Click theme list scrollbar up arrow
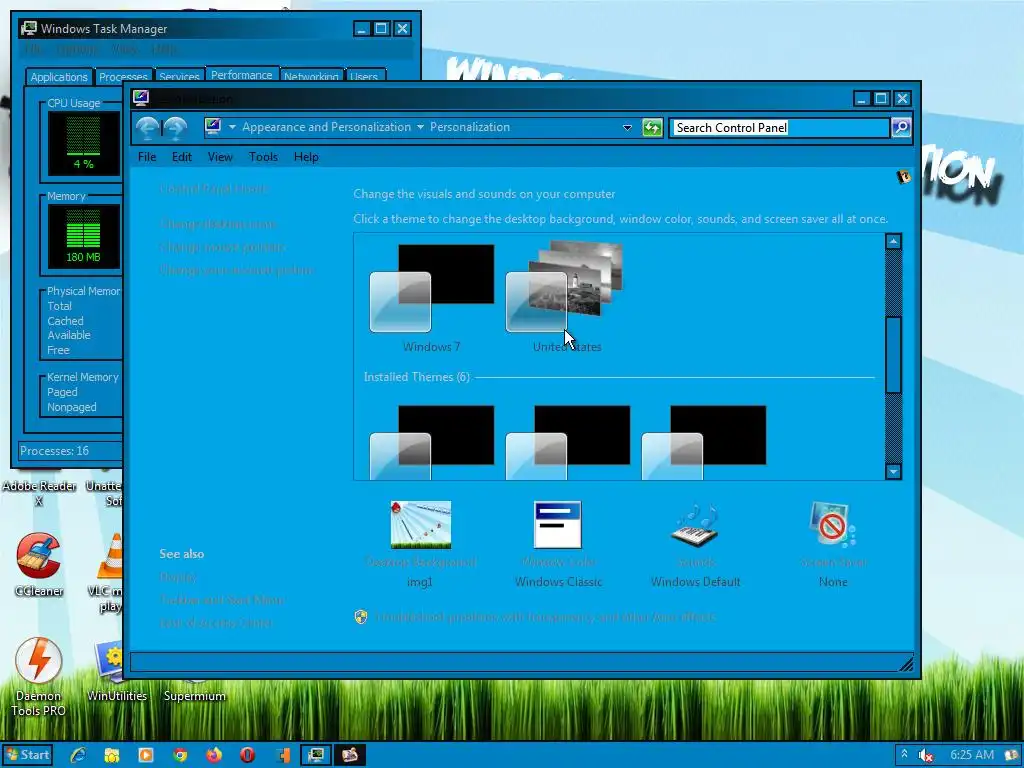Image resolution: width=1024 pixels, height=768 pixels. point(893,242)
